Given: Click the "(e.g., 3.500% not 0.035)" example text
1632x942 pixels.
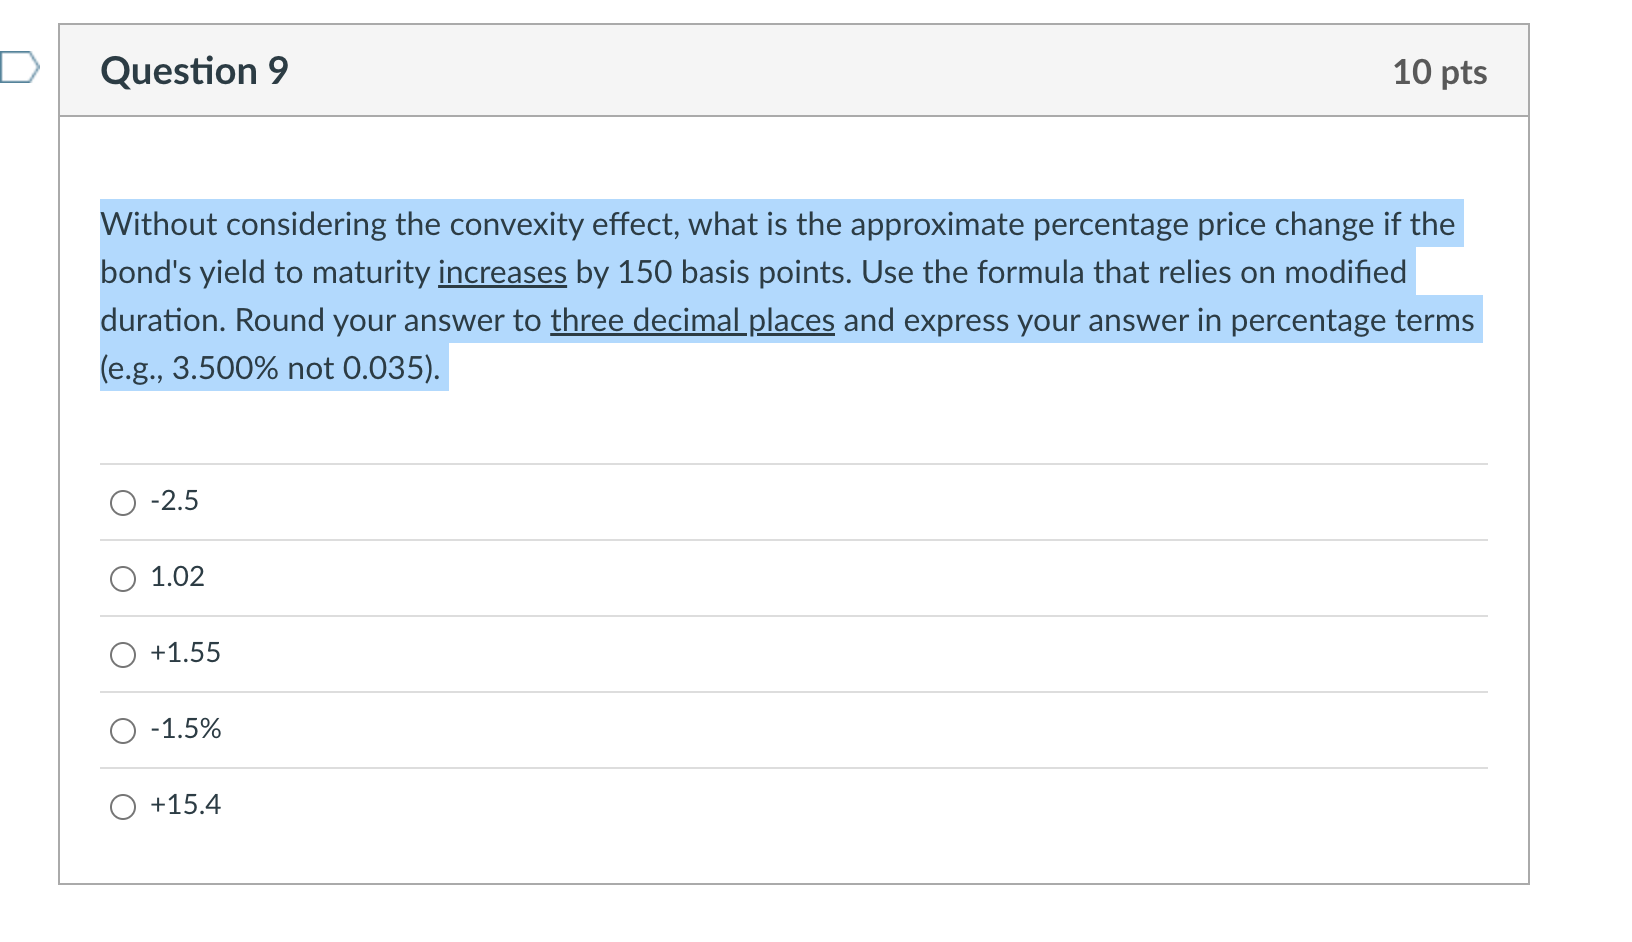Looking at the screenshot, I should pyautogui.click(x=270, y=368).
